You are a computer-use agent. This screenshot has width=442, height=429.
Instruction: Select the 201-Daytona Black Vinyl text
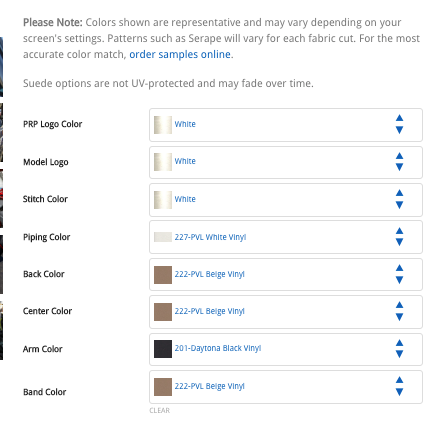[x=218, y=348]
